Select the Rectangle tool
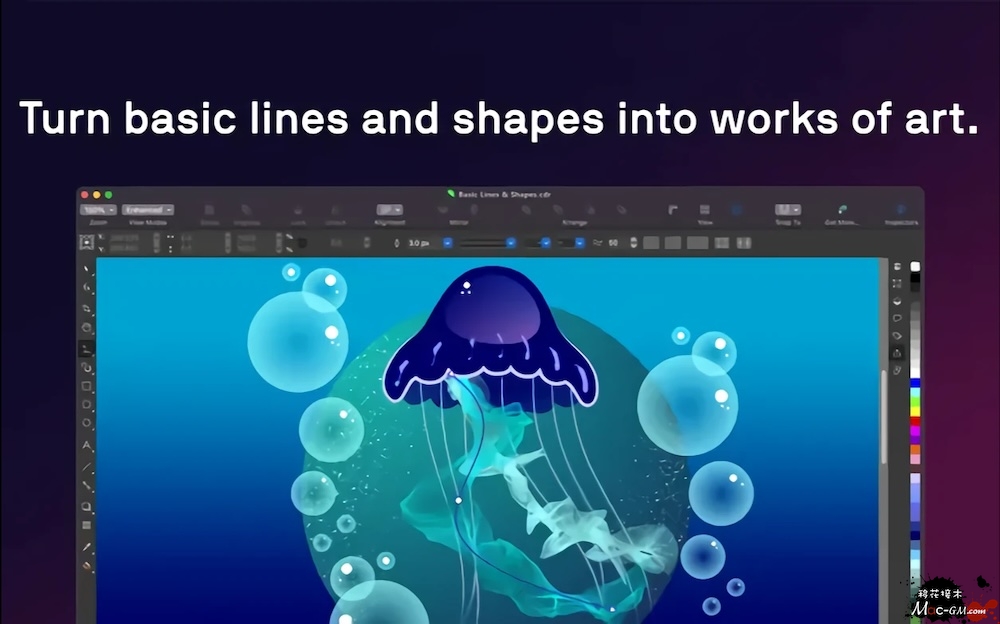Viewport: 1000px width, 624px height. coord(87,386)
